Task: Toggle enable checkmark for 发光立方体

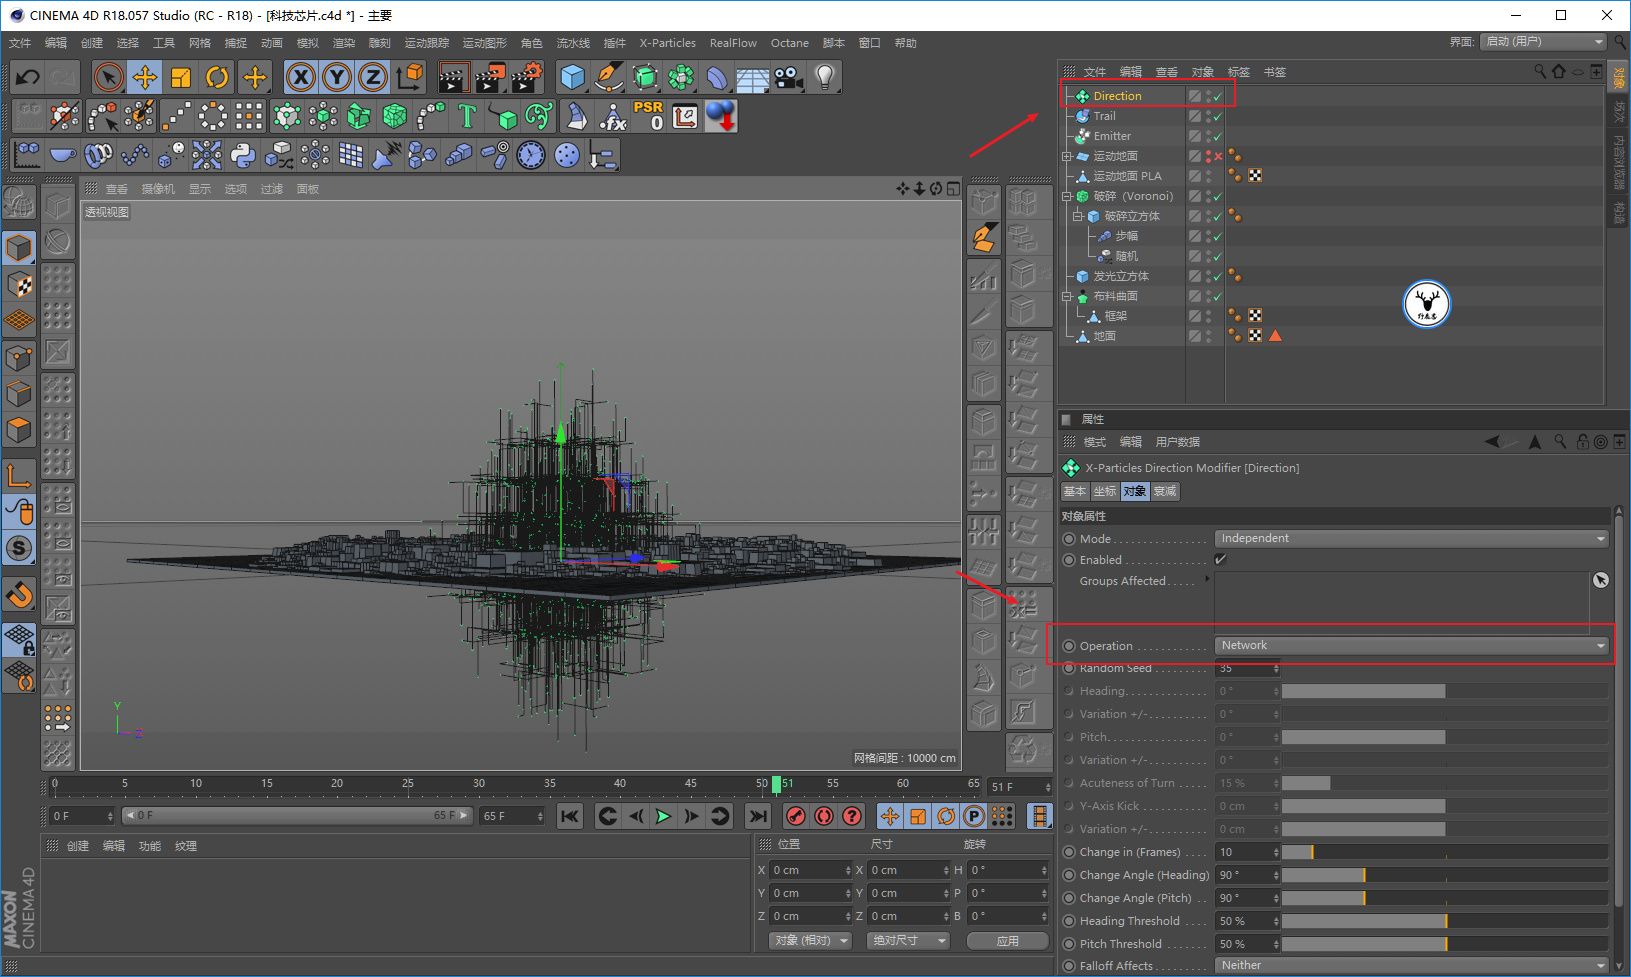Action: tap(1218, 277)
